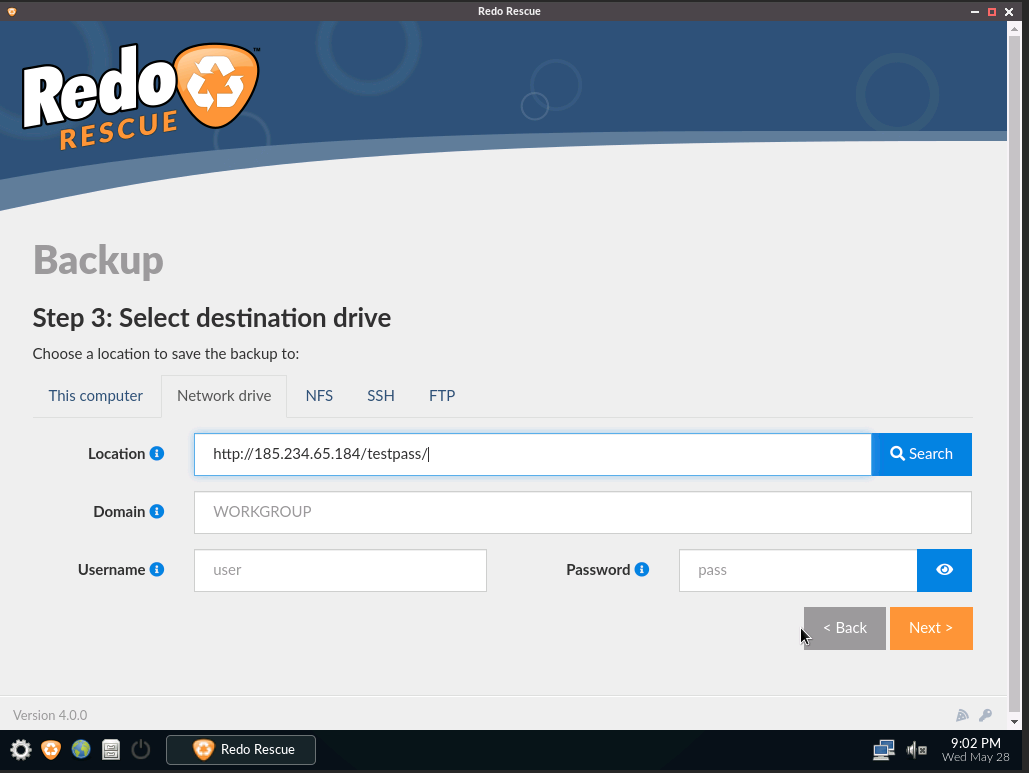
Task: Click the Location input field
Action: (533, 454)
